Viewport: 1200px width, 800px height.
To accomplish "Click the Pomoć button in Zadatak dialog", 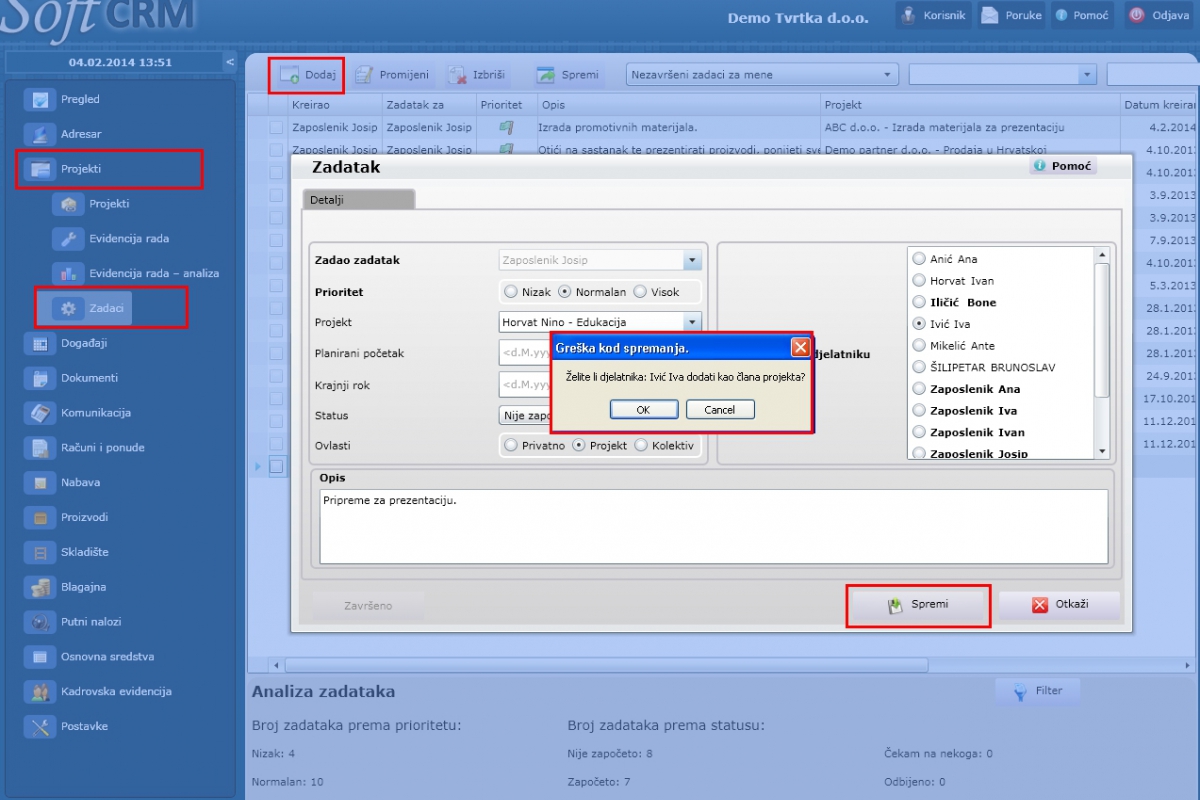I will 1063,166.
